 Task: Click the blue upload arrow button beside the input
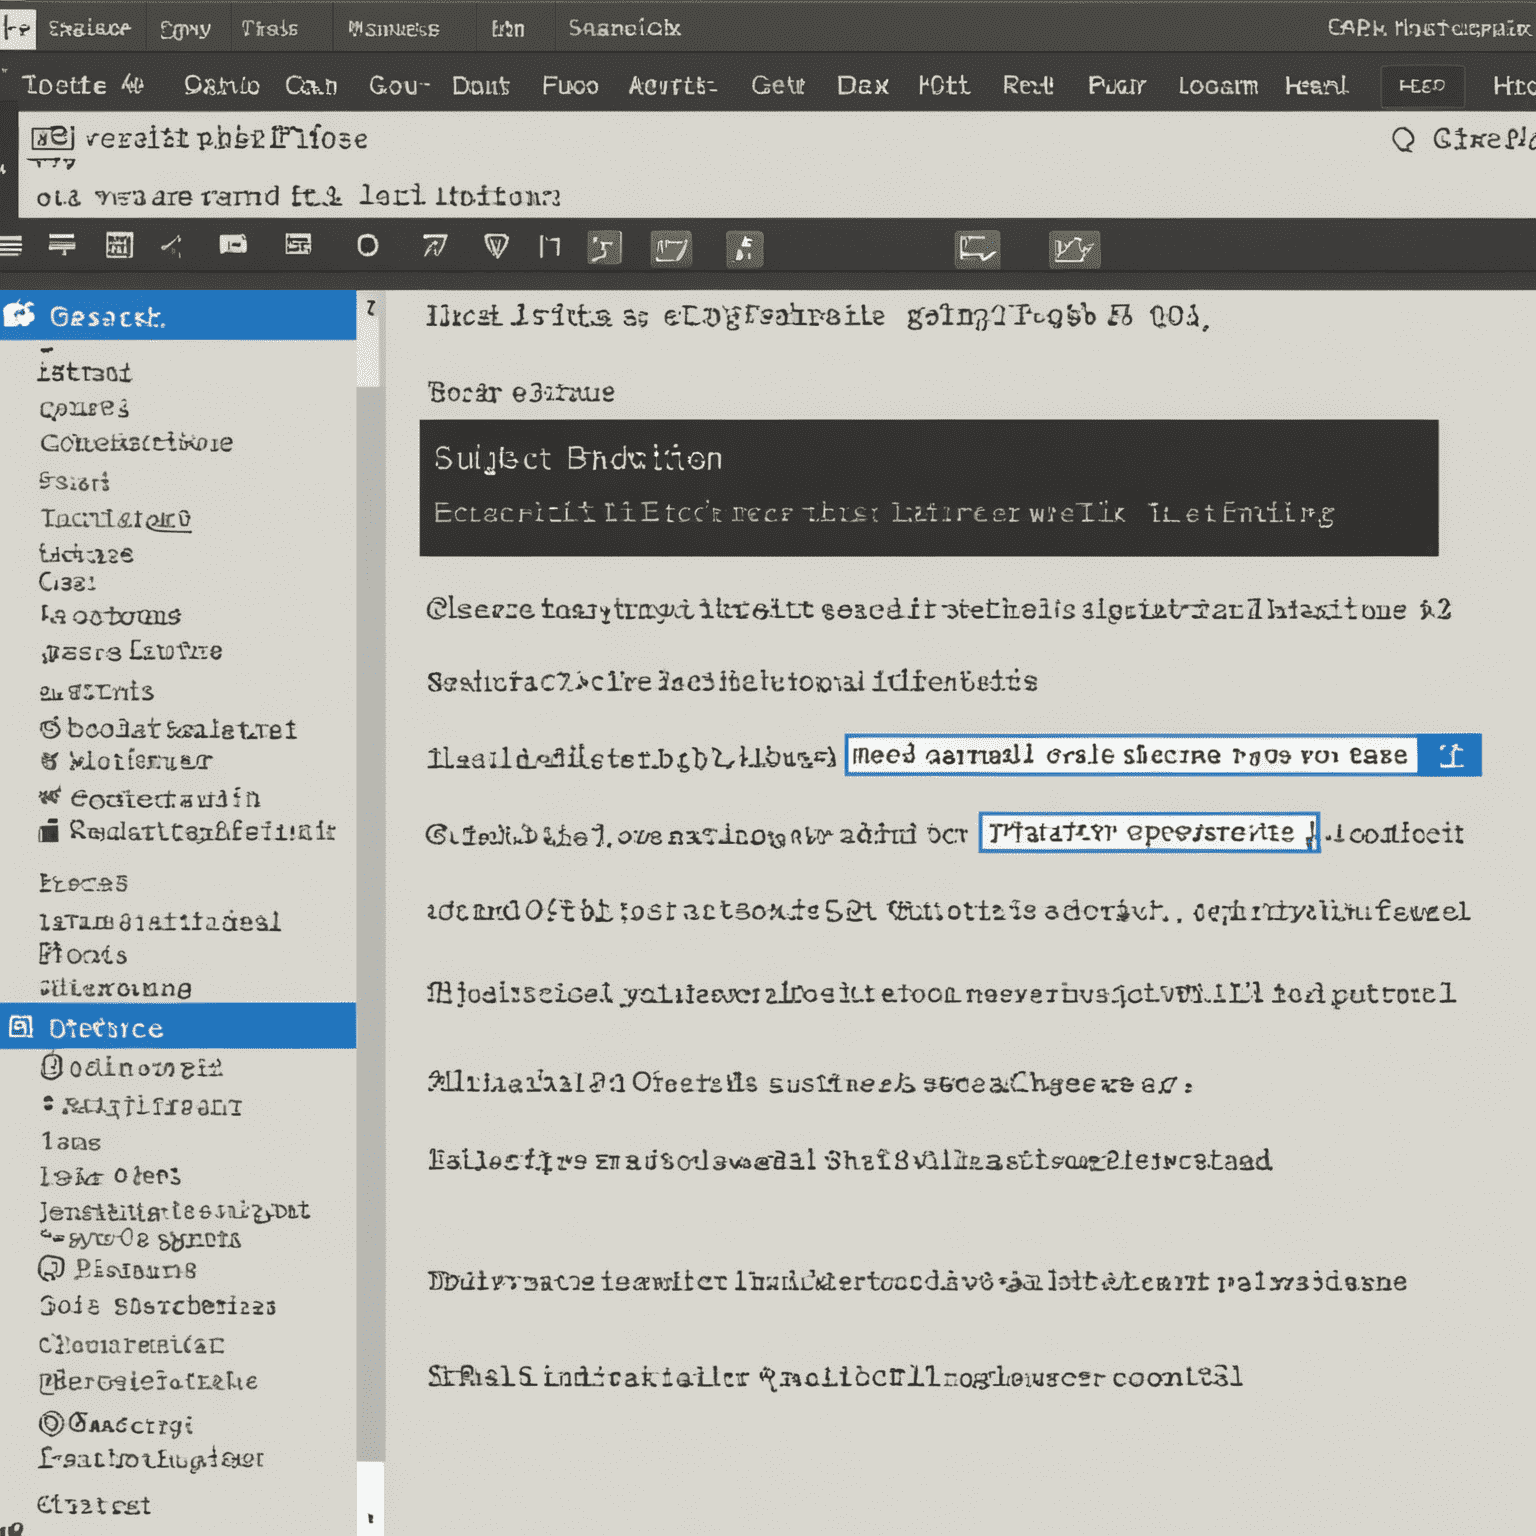(x=1451, y=755)
